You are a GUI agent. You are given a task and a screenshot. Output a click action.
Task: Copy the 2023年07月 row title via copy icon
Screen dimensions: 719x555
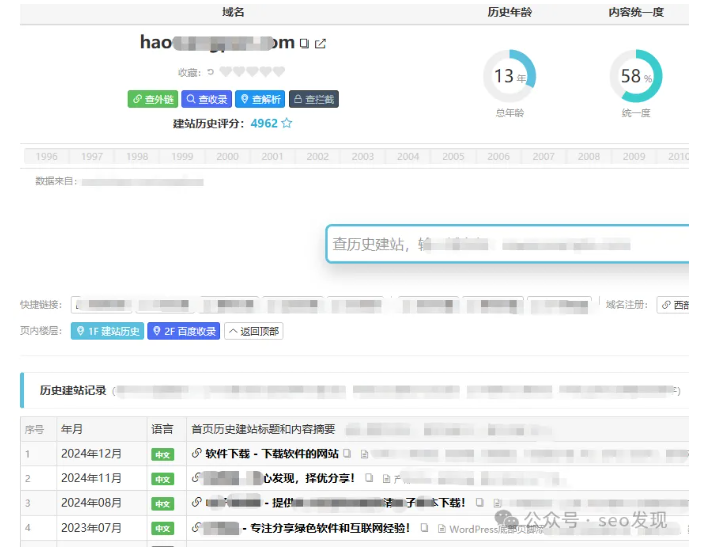click(x=425, y=527)
